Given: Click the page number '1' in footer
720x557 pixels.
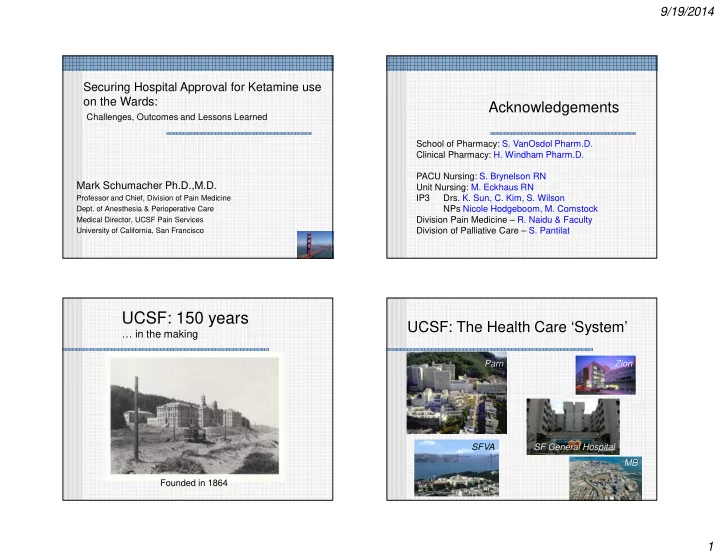Looking at the screenshot, I should pyautogui.click(x=711, y=546).
